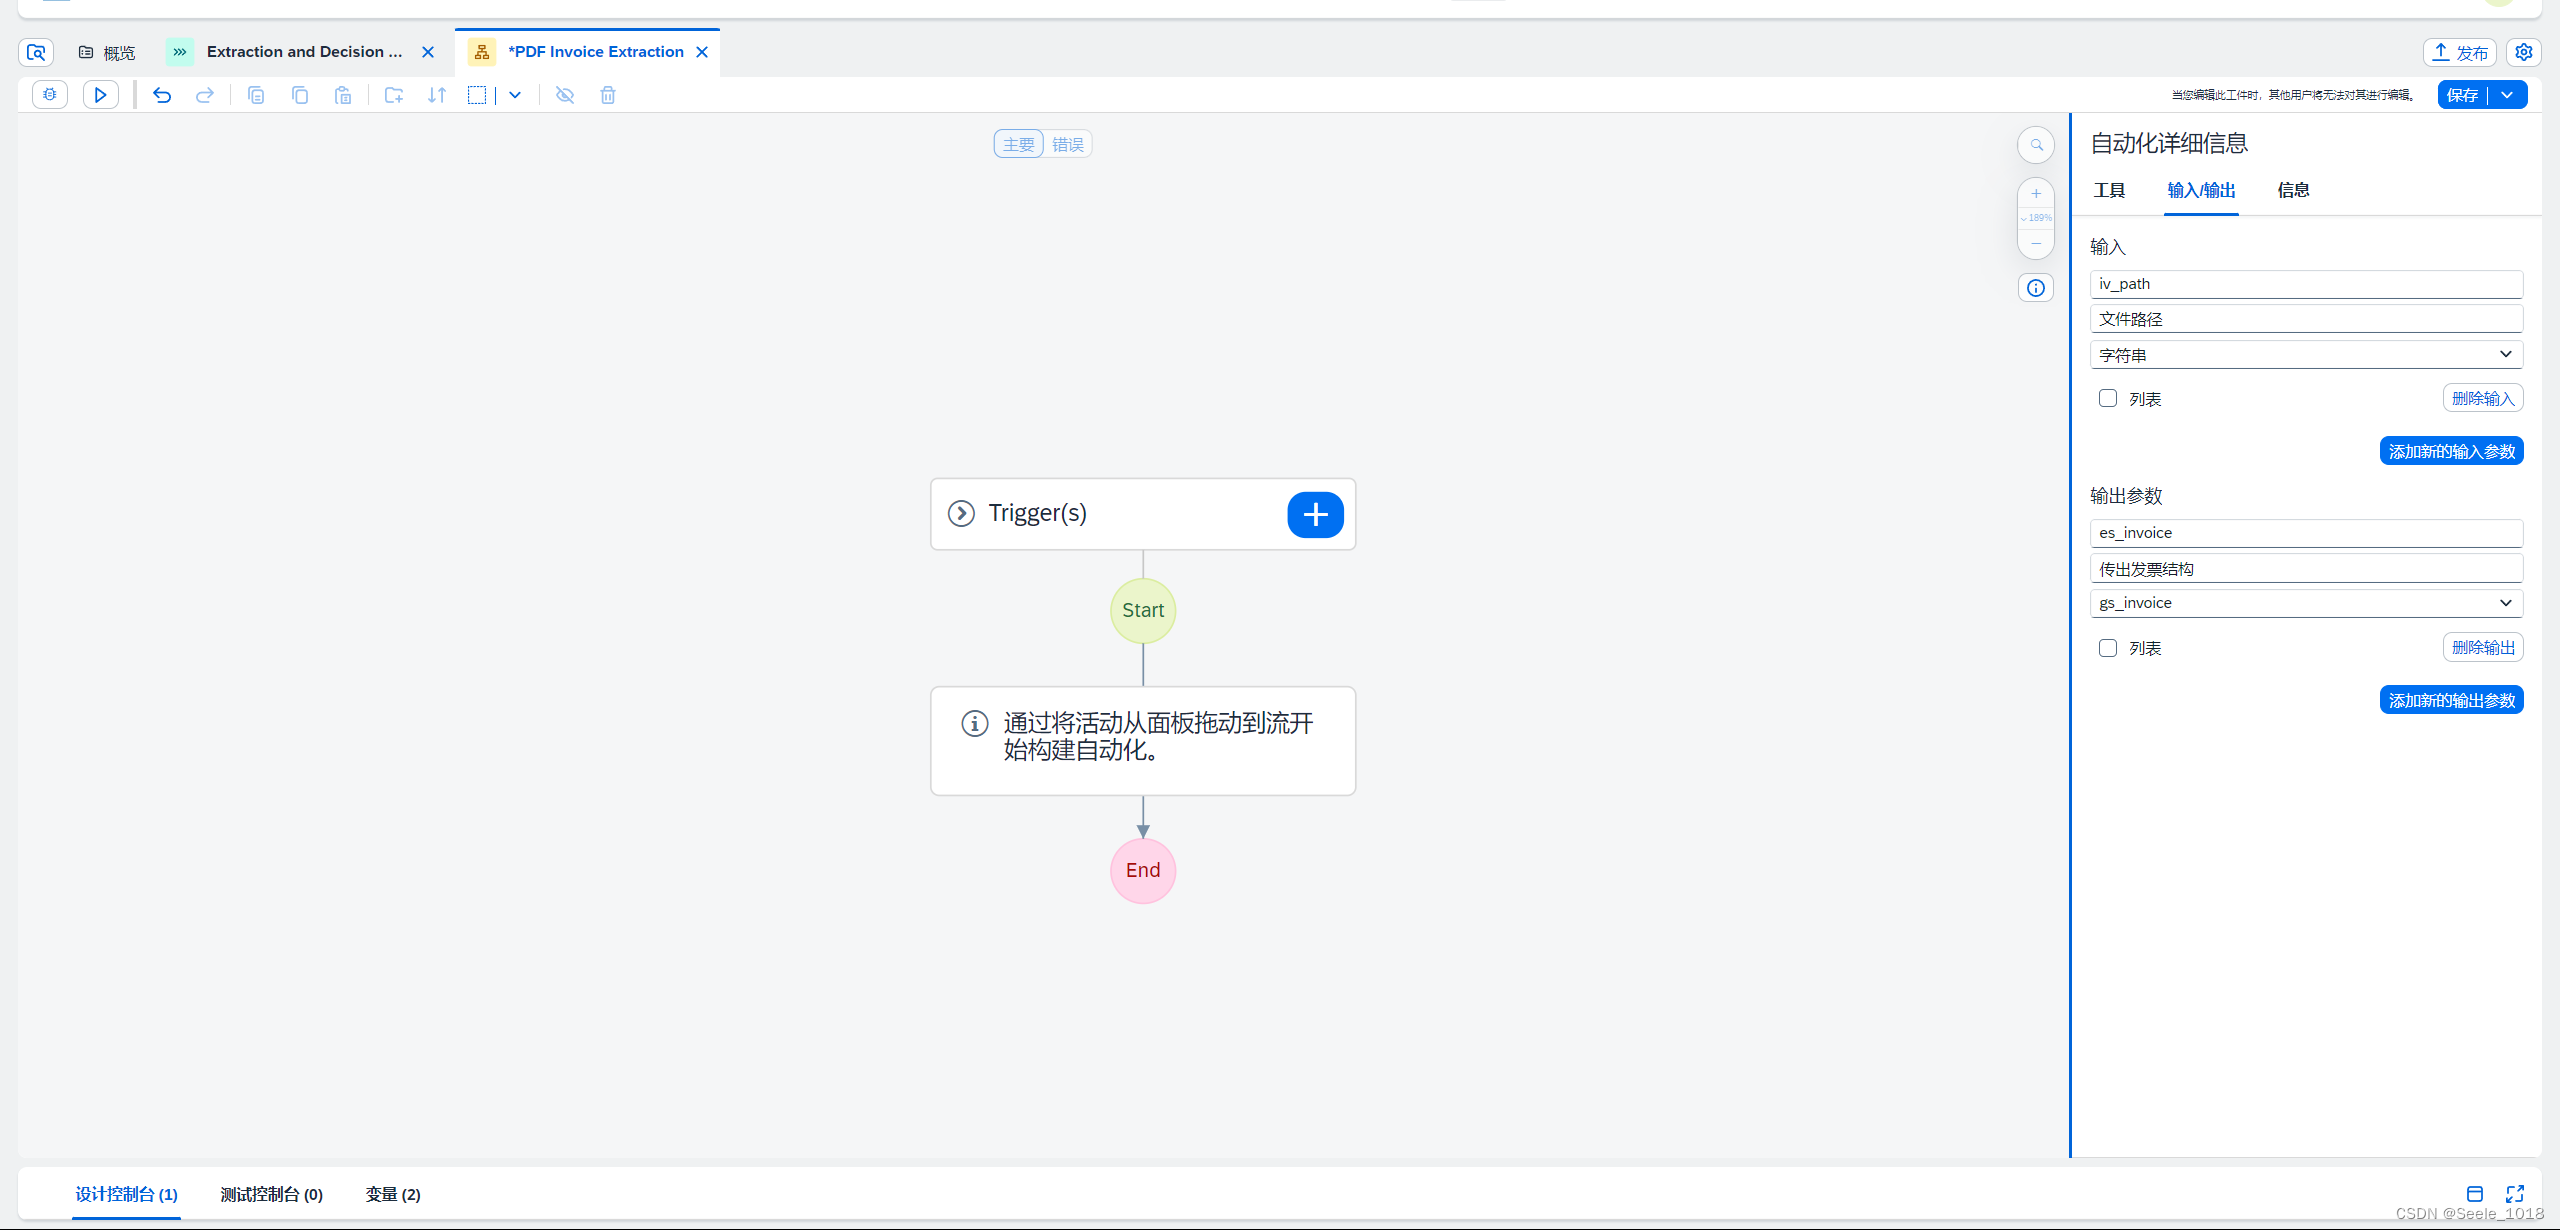Click the debug bug icon in toolbar
The image size is (2560, 1230).
[50, 95]
